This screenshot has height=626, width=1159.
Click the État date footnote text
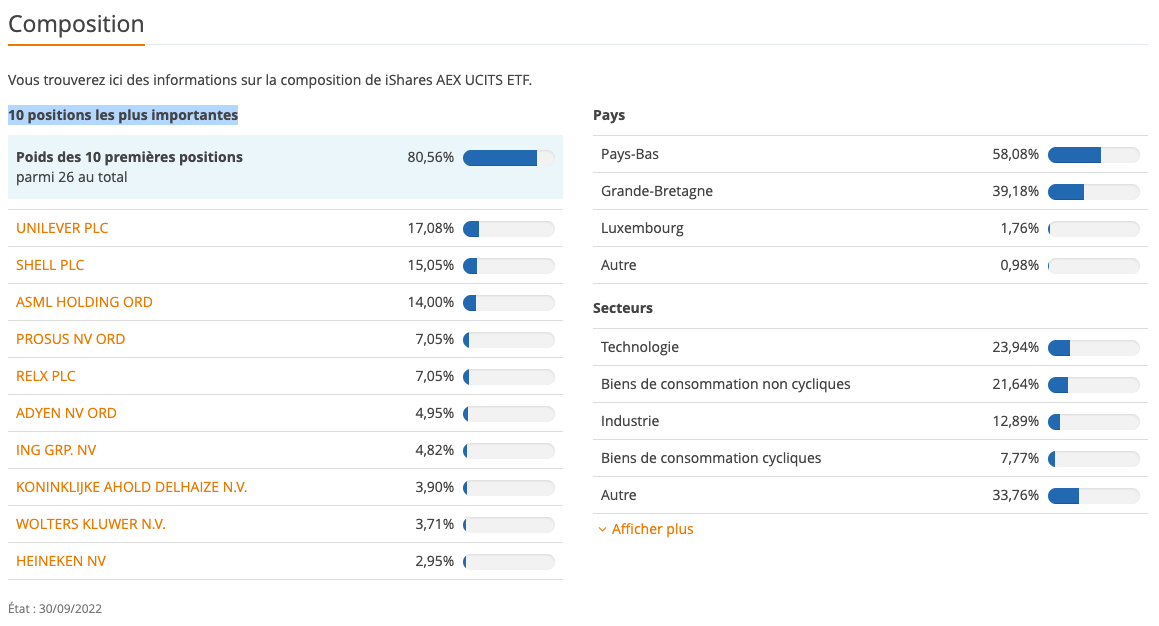pos(55,608)
